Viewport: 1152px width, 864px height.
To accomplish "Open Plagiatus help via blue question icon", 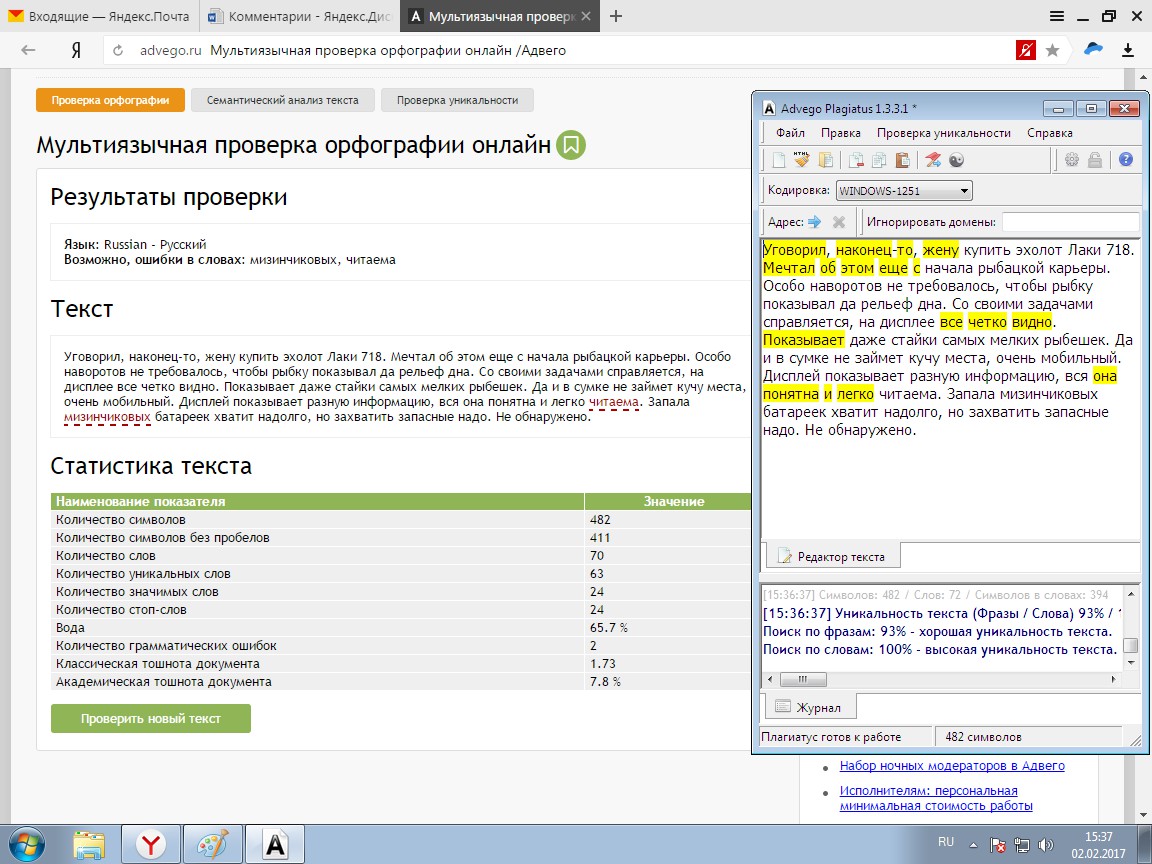I will tap(1126, 159).
